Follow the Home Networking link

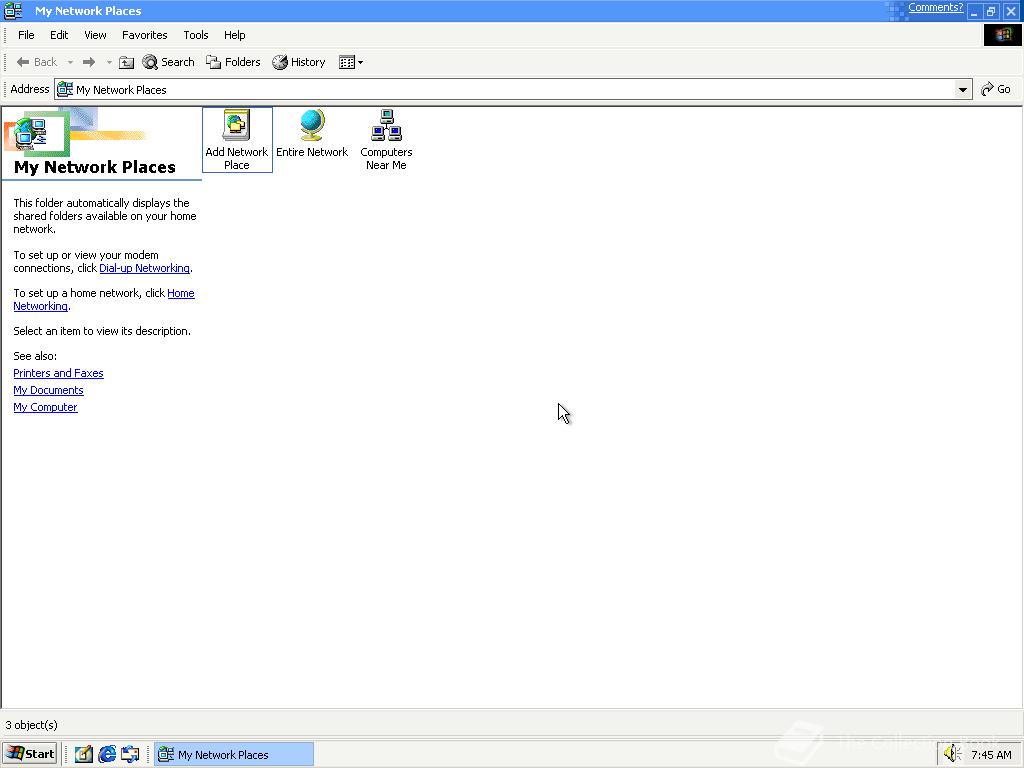coord(181,293)
